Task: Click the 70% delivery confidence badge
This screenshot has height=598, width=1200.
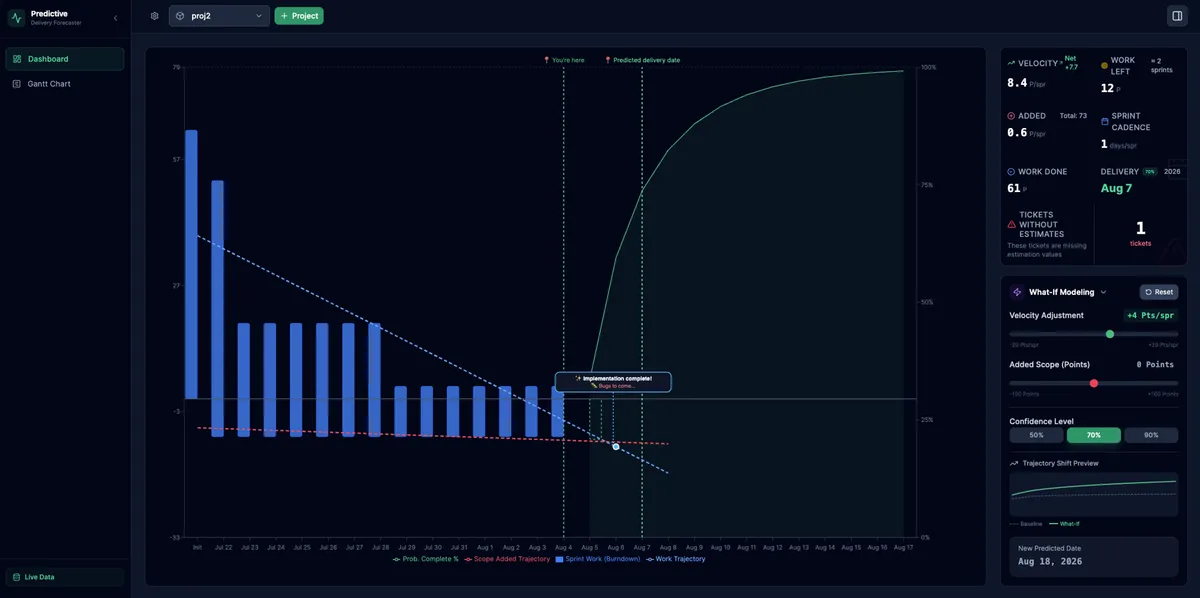Action: (1150, 172)
